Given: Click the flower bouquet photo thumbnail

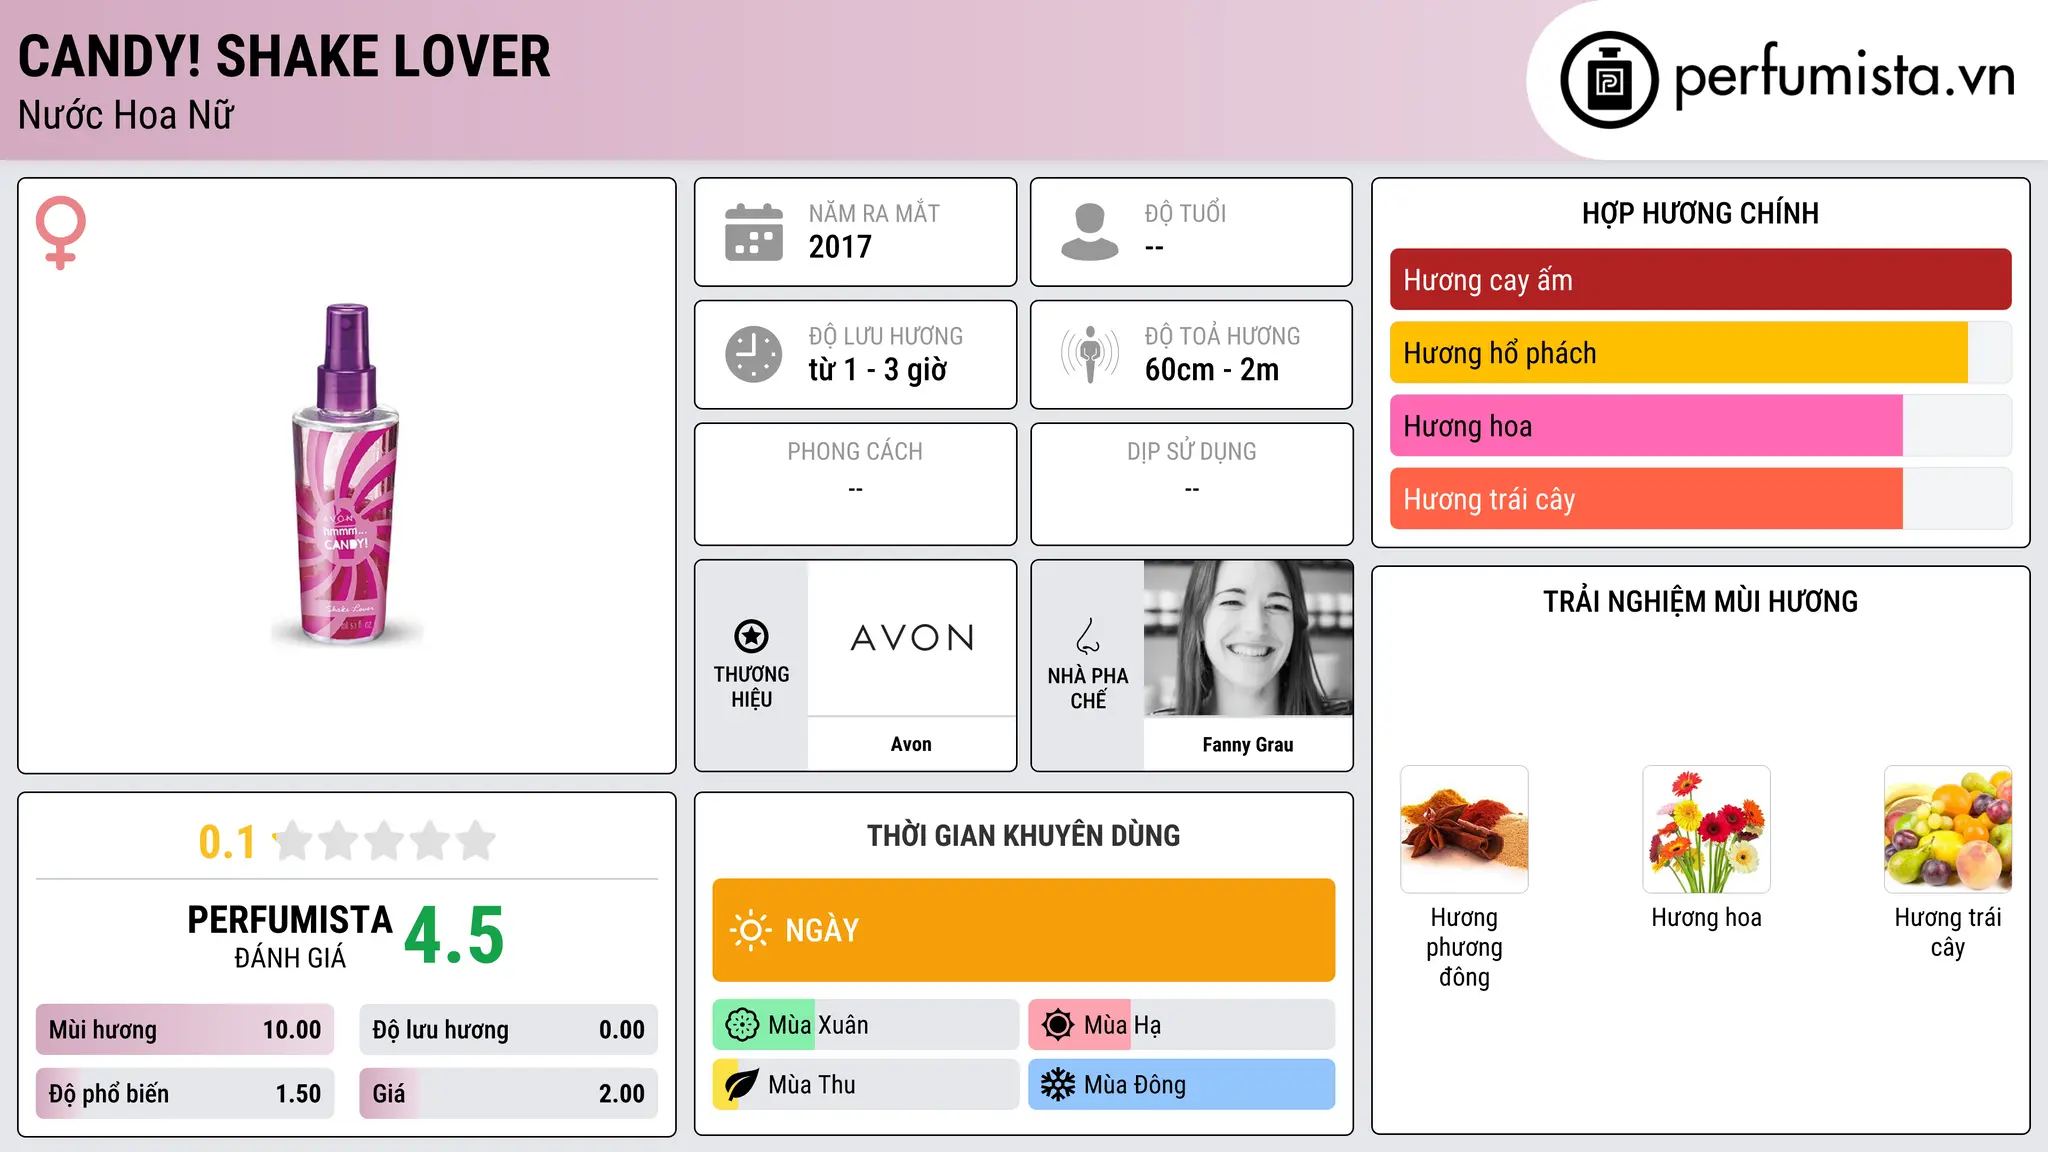Looking at the screenshot, I should point(1706,829).
